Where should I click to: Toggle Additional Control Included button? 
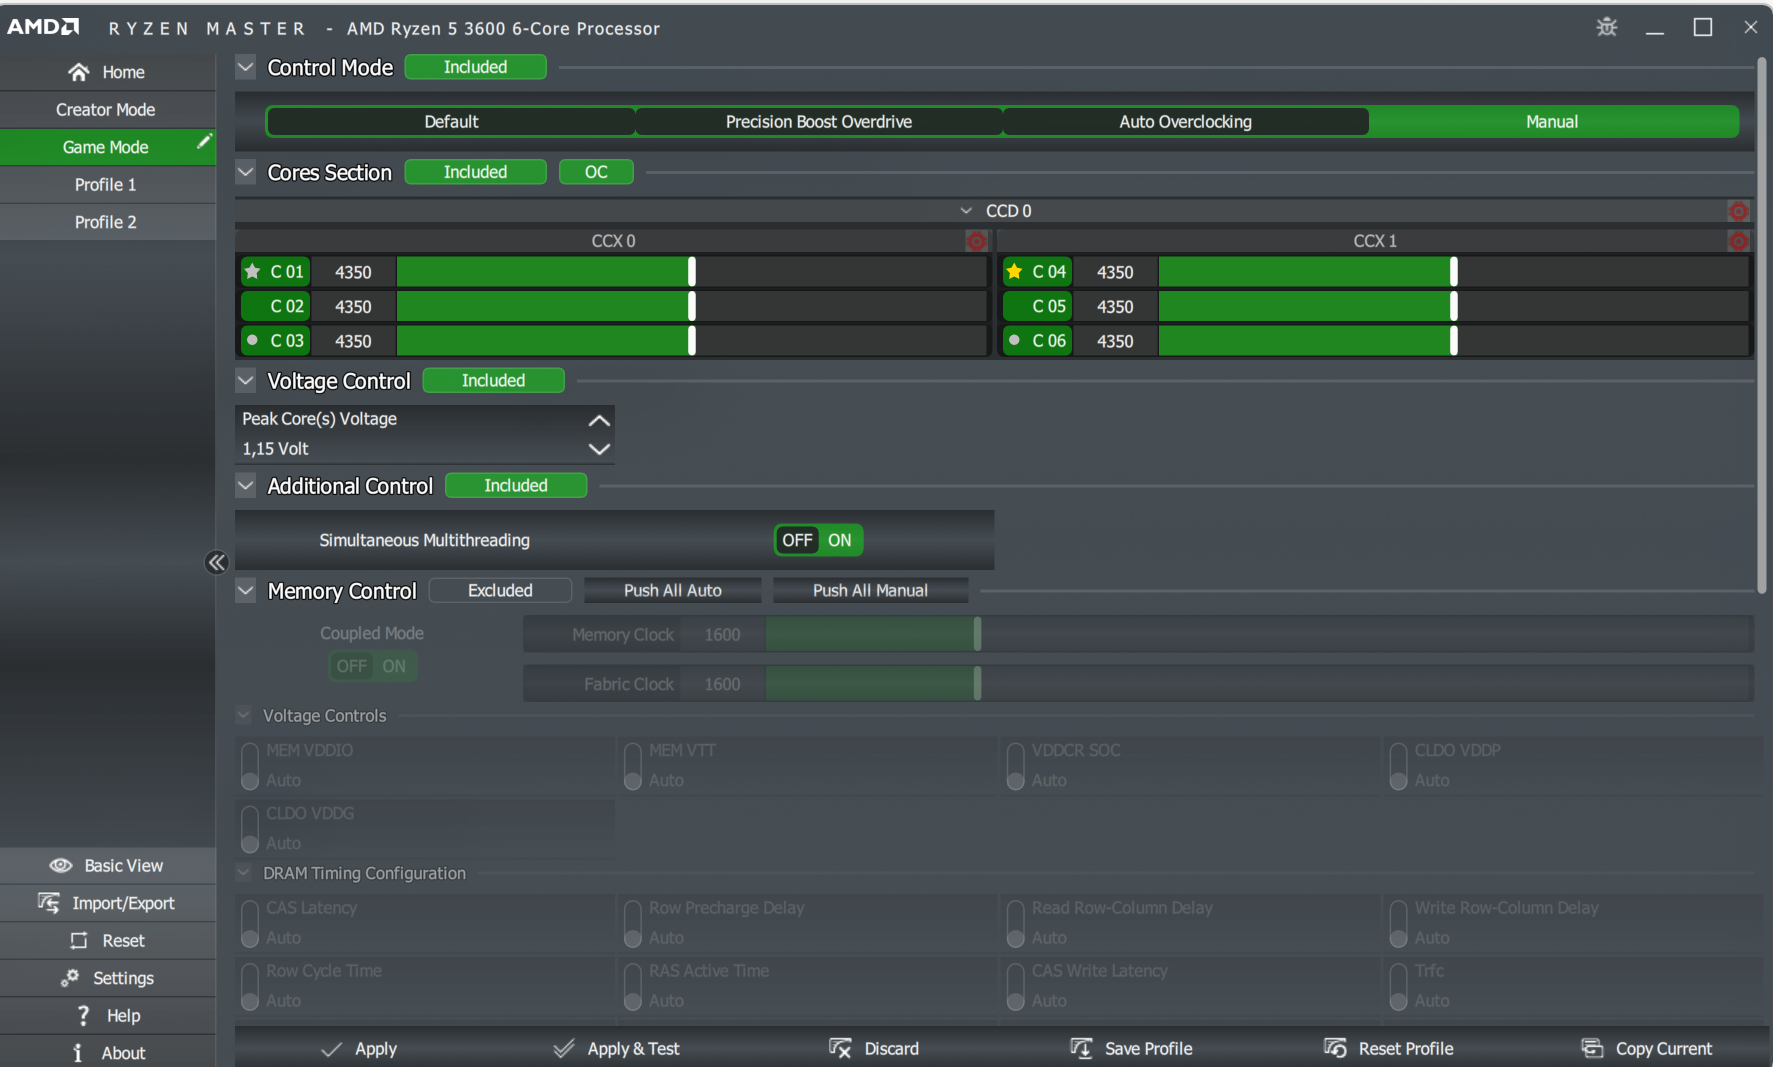point(516,485)
